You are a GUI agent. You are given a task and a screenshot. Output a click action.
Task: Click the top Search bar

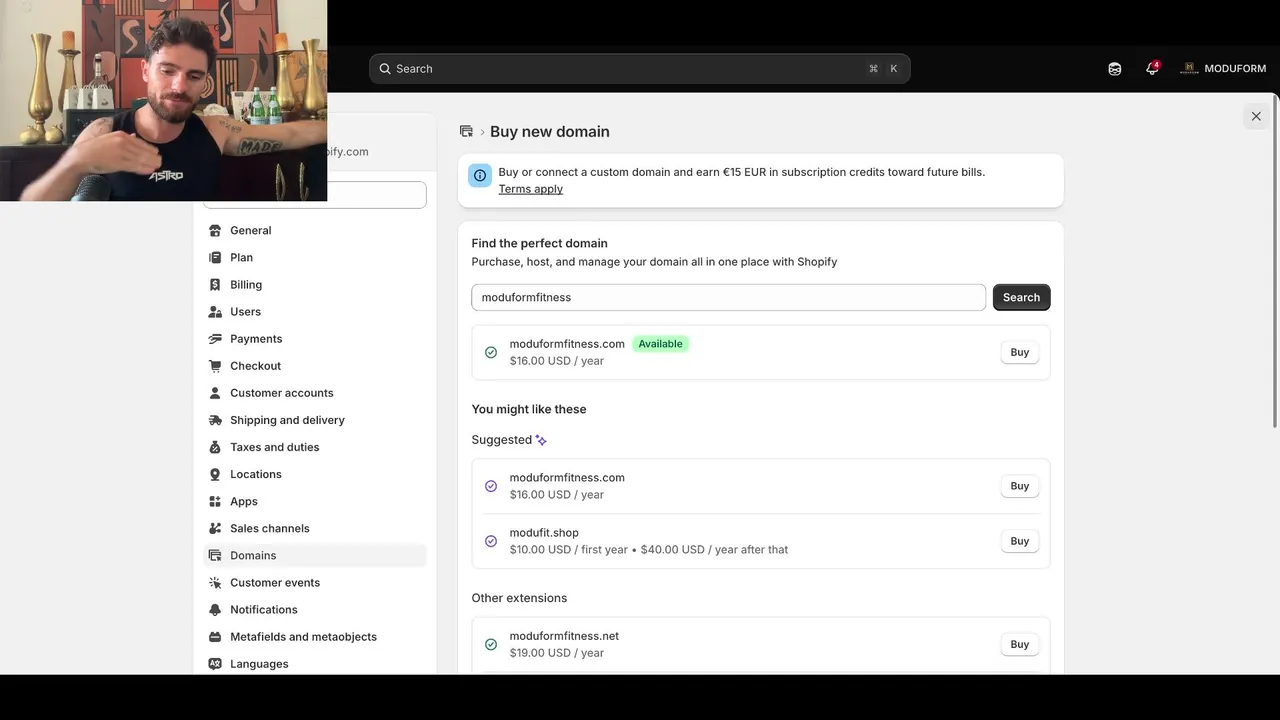pyautogui.click(x=640, y=69)
